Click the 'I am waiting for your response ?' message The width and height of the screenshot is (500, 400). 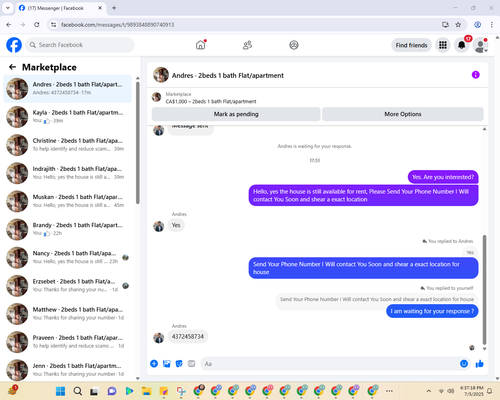click(432, 311)
